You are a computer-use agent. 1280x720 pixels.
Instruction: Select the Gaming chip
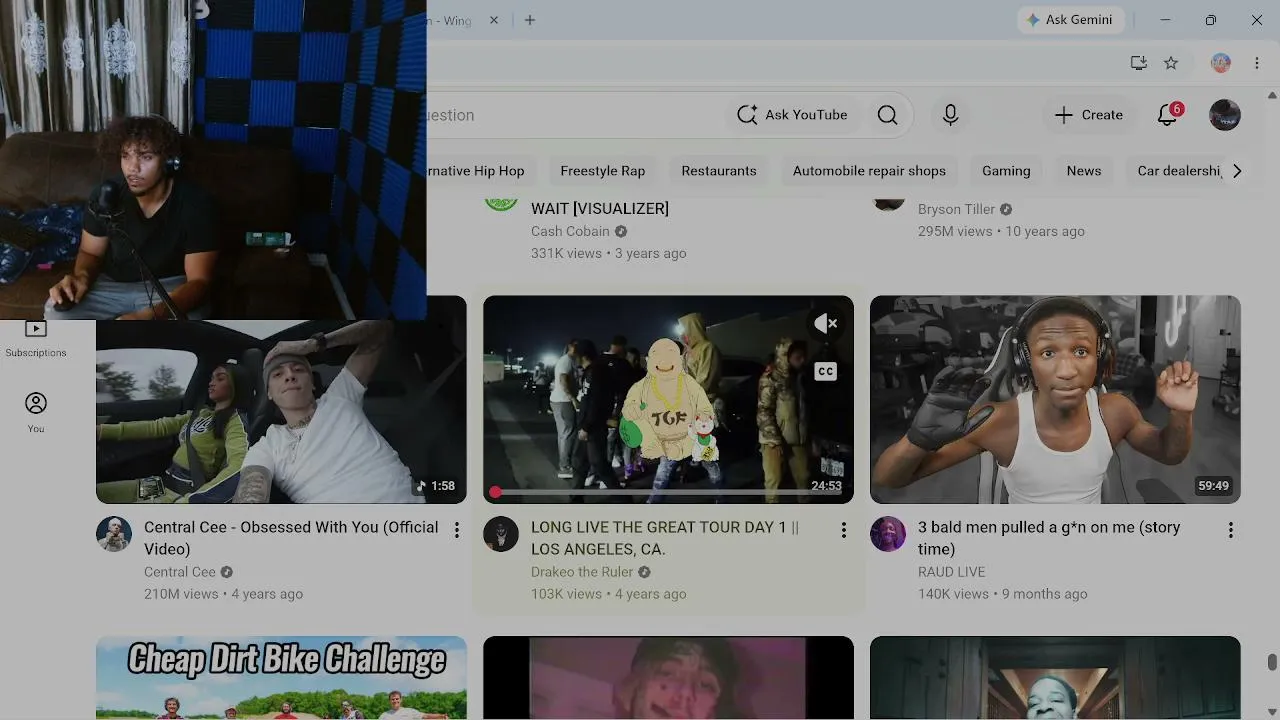point(1006,171)
